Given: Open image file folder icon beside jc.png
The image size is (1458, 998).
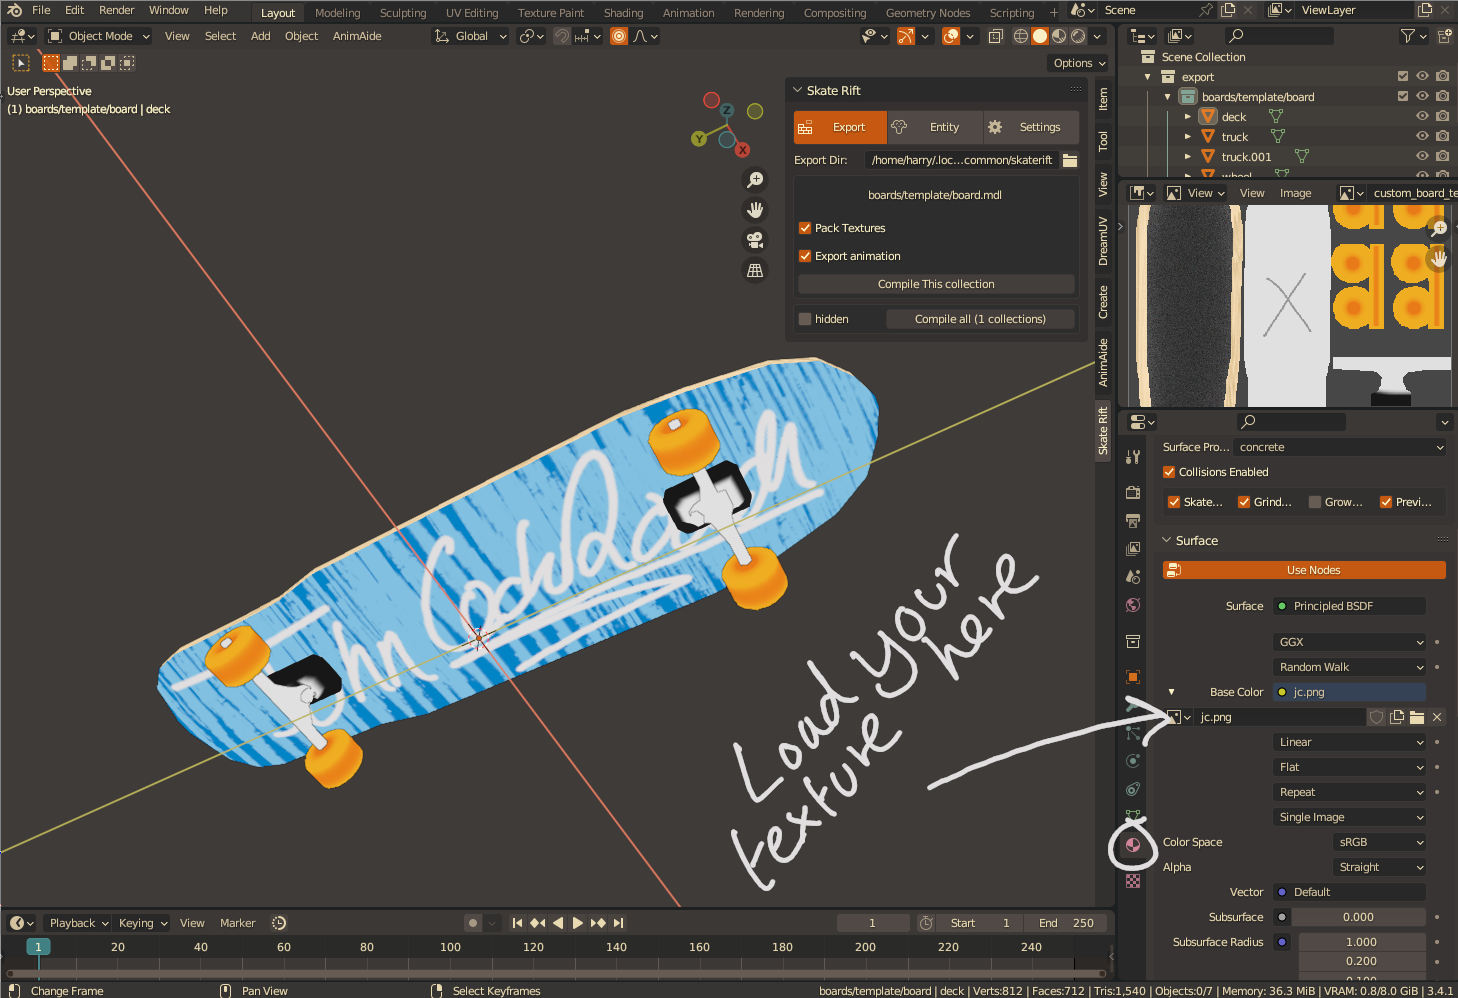Looking at the screenshot, I should click(1417, 717).
